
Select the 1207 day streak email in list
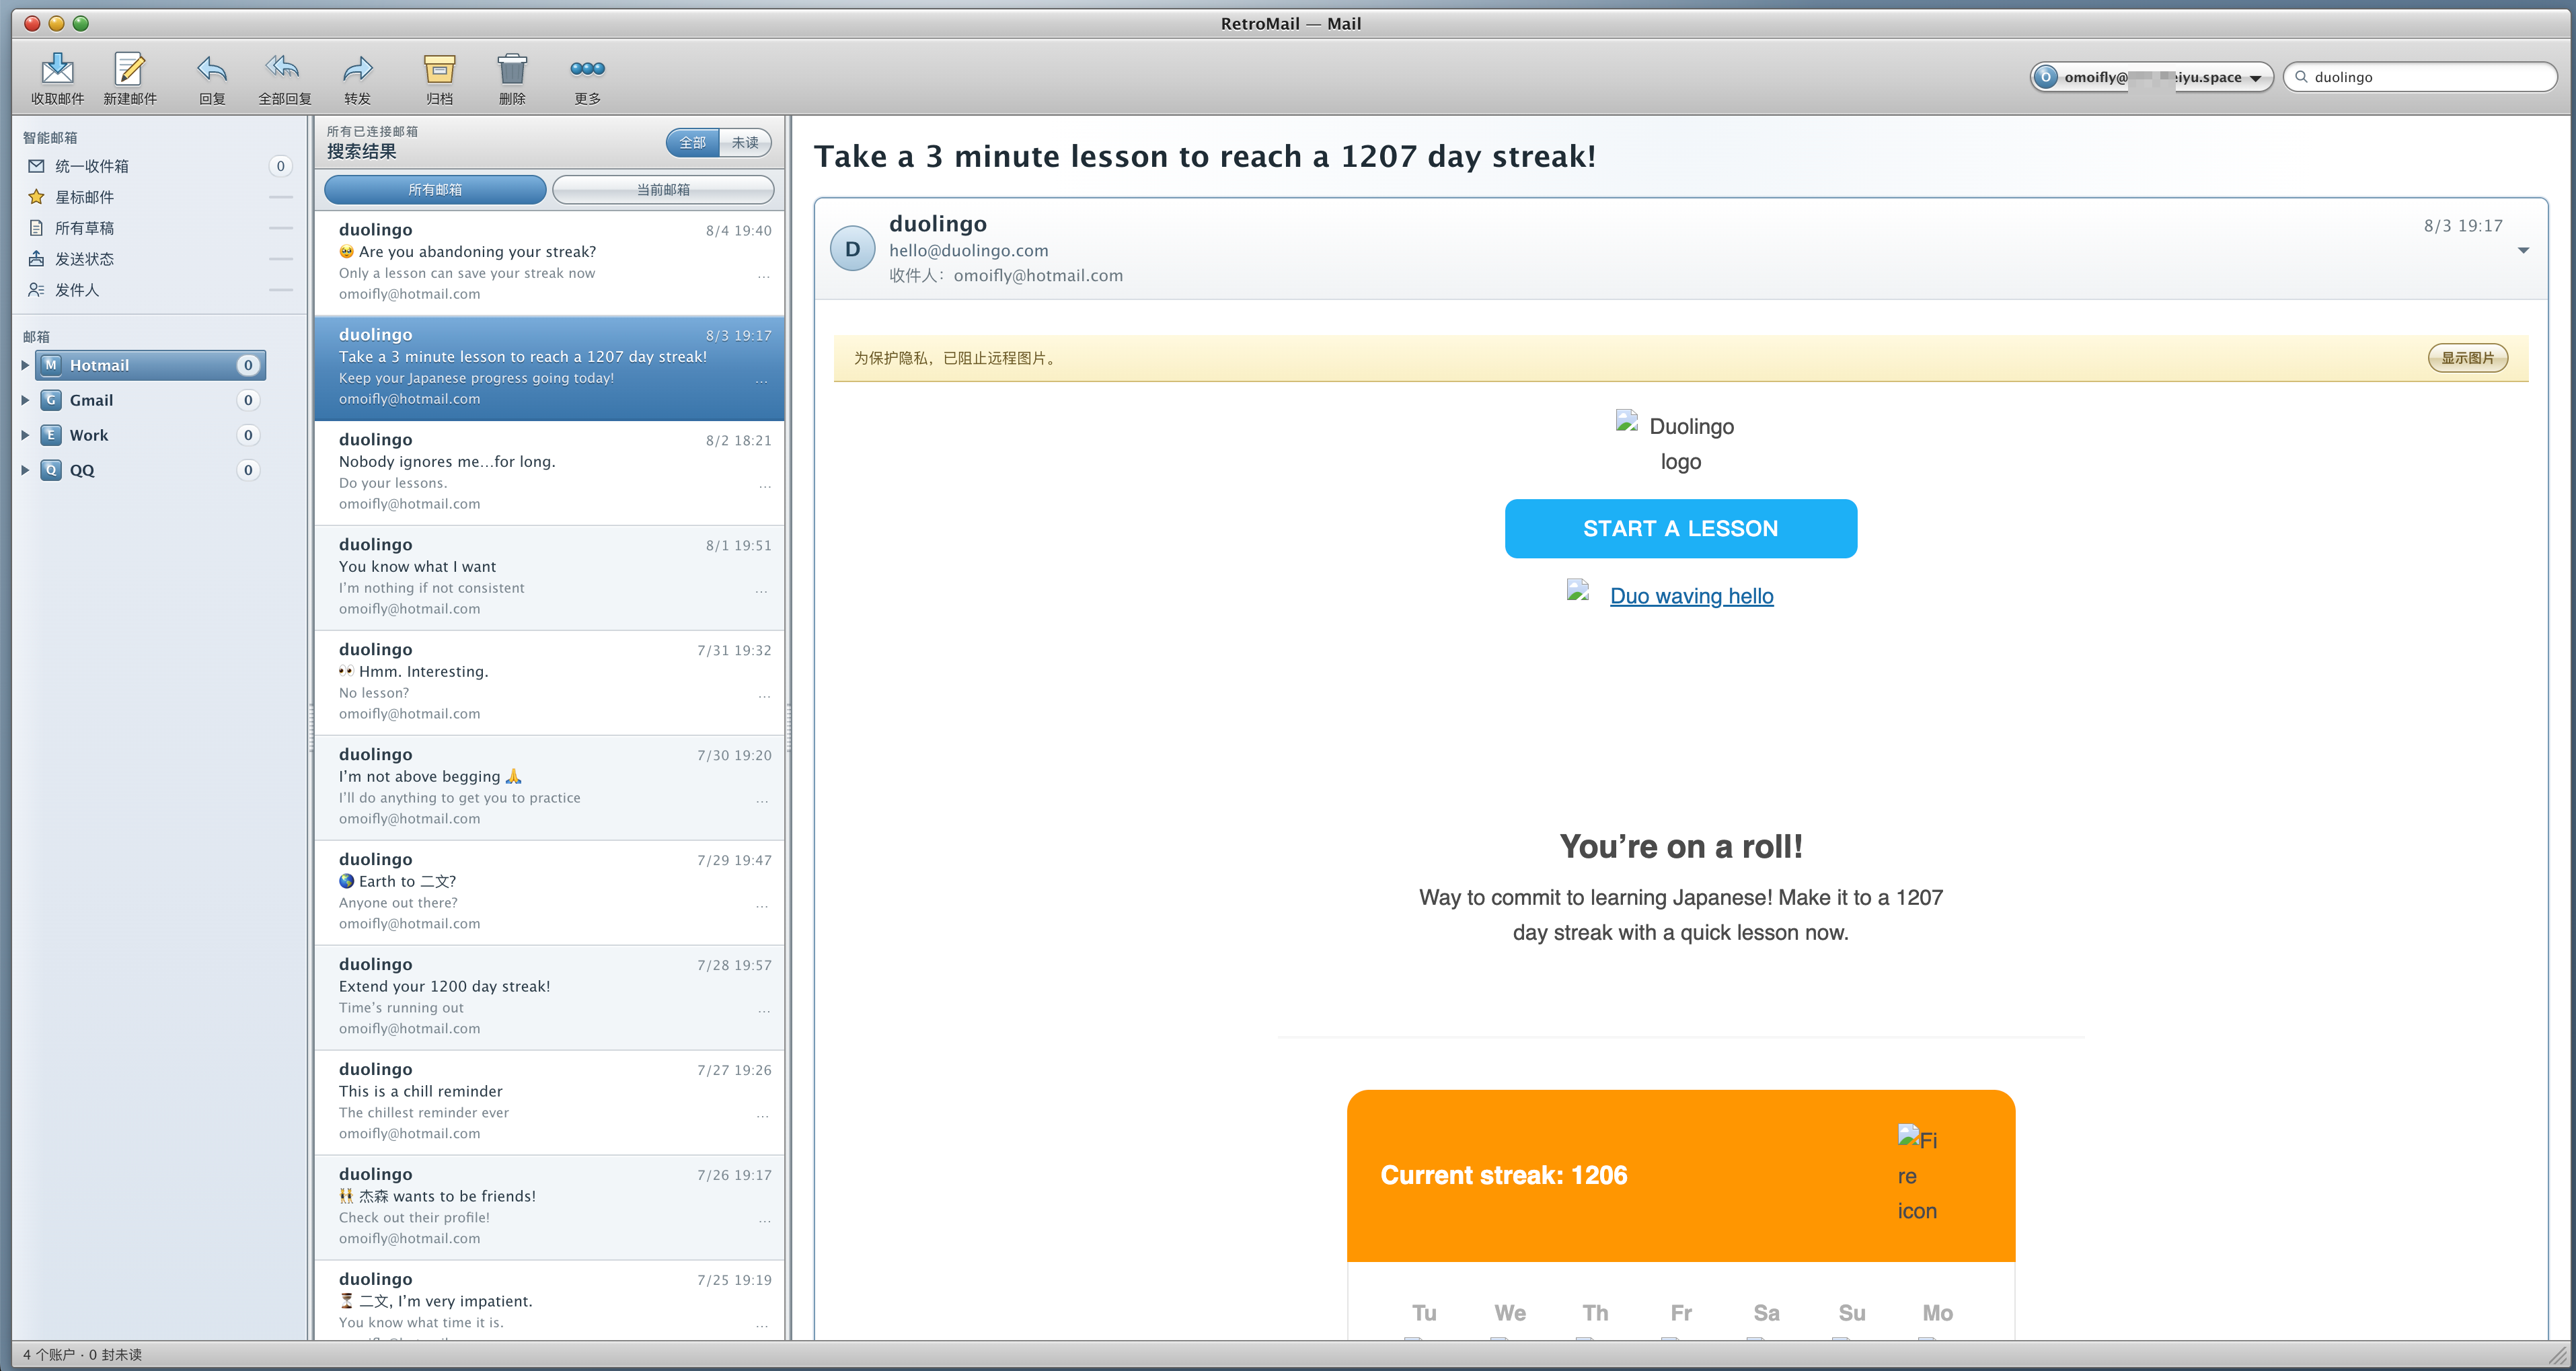click(549, 367)
